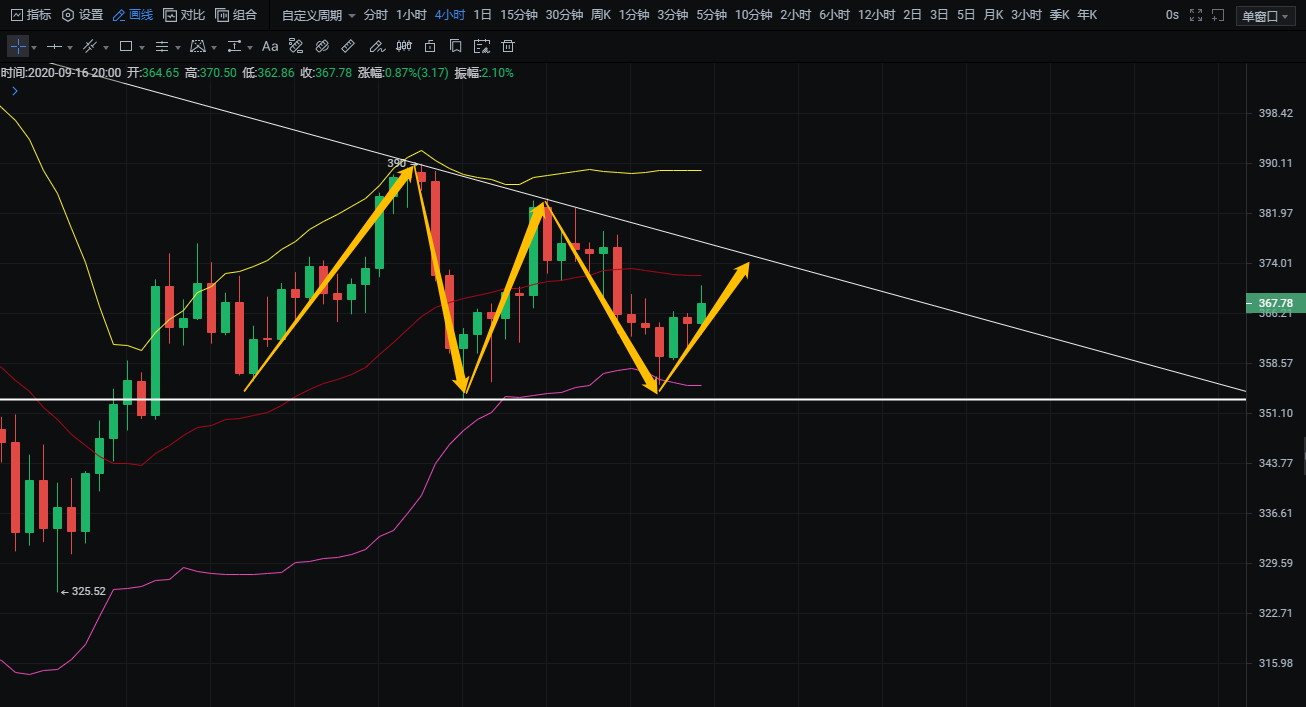Toggle the 对比 compare mode
The height and width of the screenshot is (707, 1306).
point(184,15)
